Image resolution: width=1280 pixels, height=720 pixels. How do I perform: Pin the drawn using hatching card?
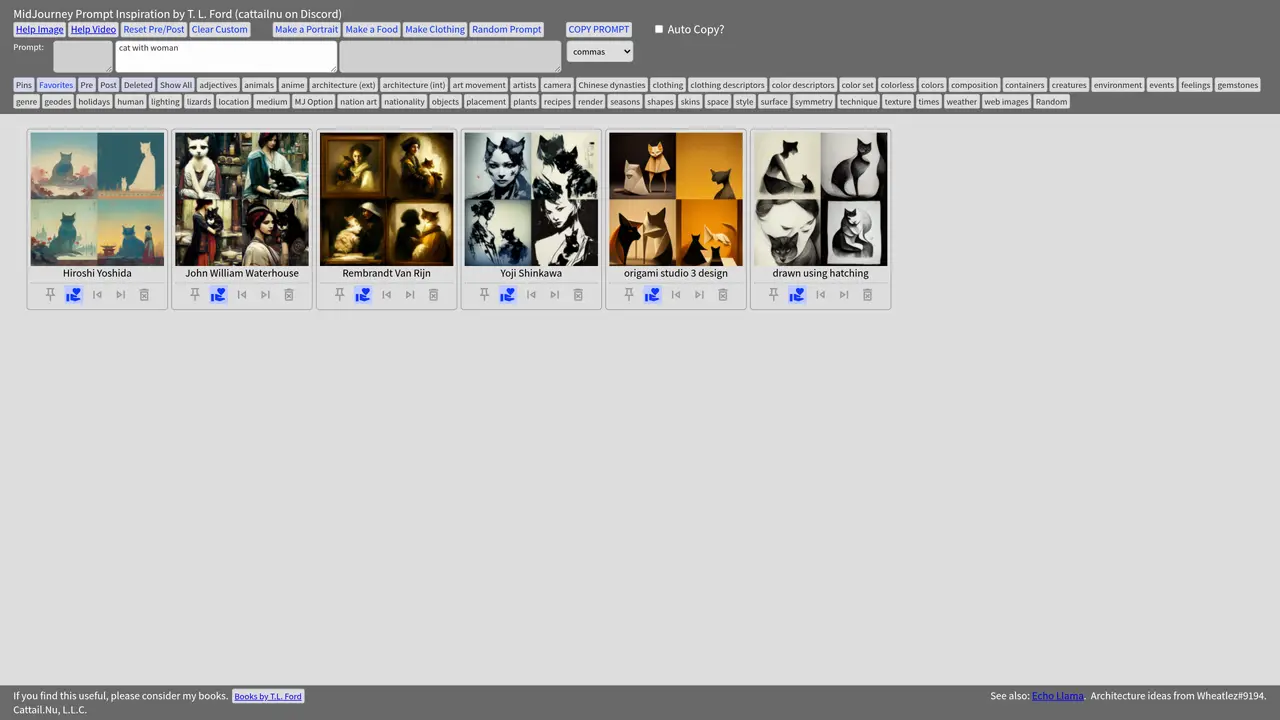click(773, 295)
